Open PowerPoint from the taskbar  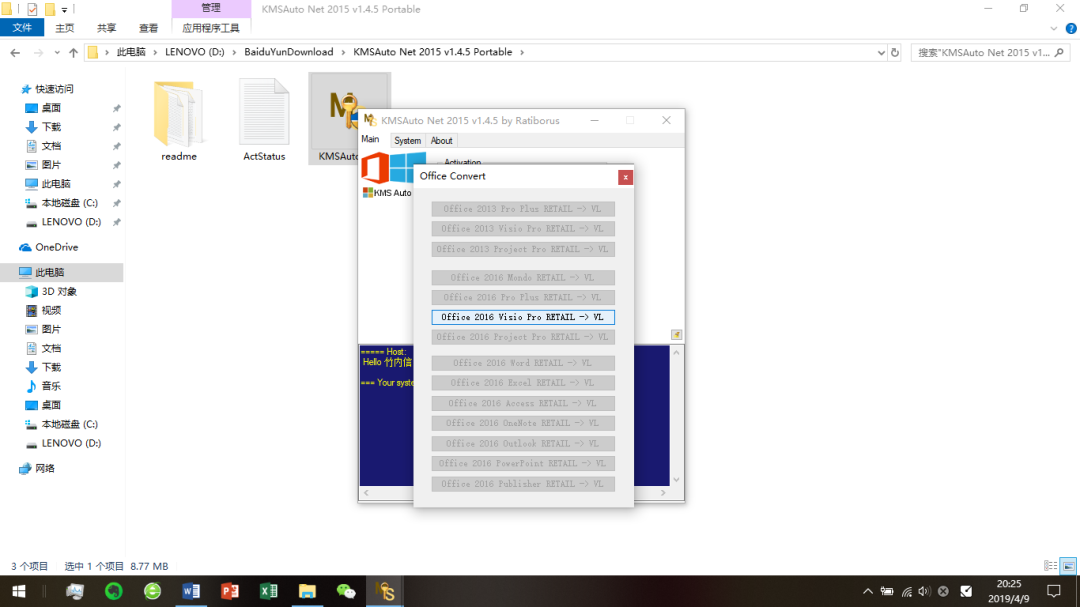point(230,591)
